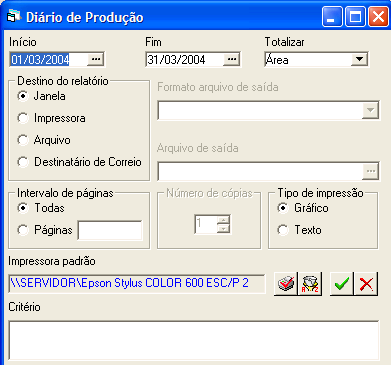Increase Número de cópias with up arrow
Screen dimensions: 391x365
click(x=223, y=219)
